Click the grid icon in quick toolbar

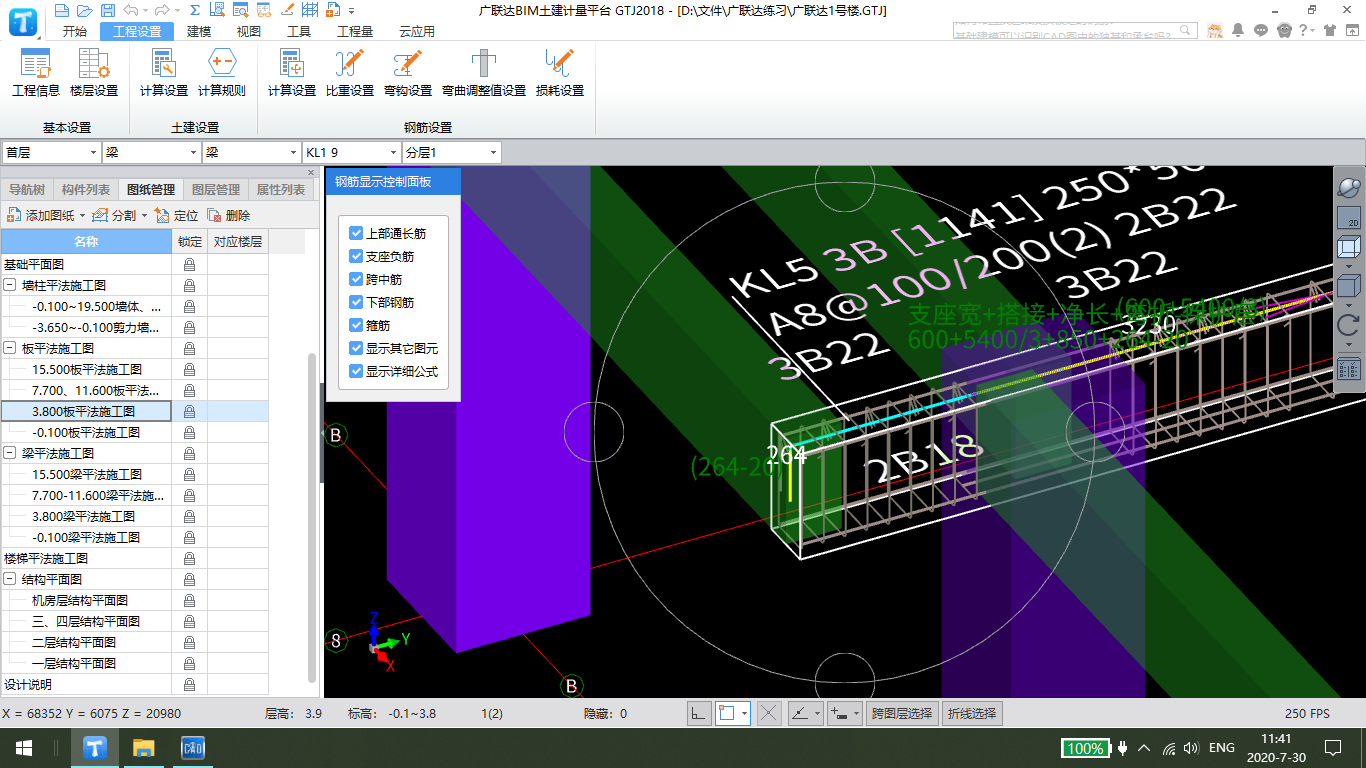[310, 10]
